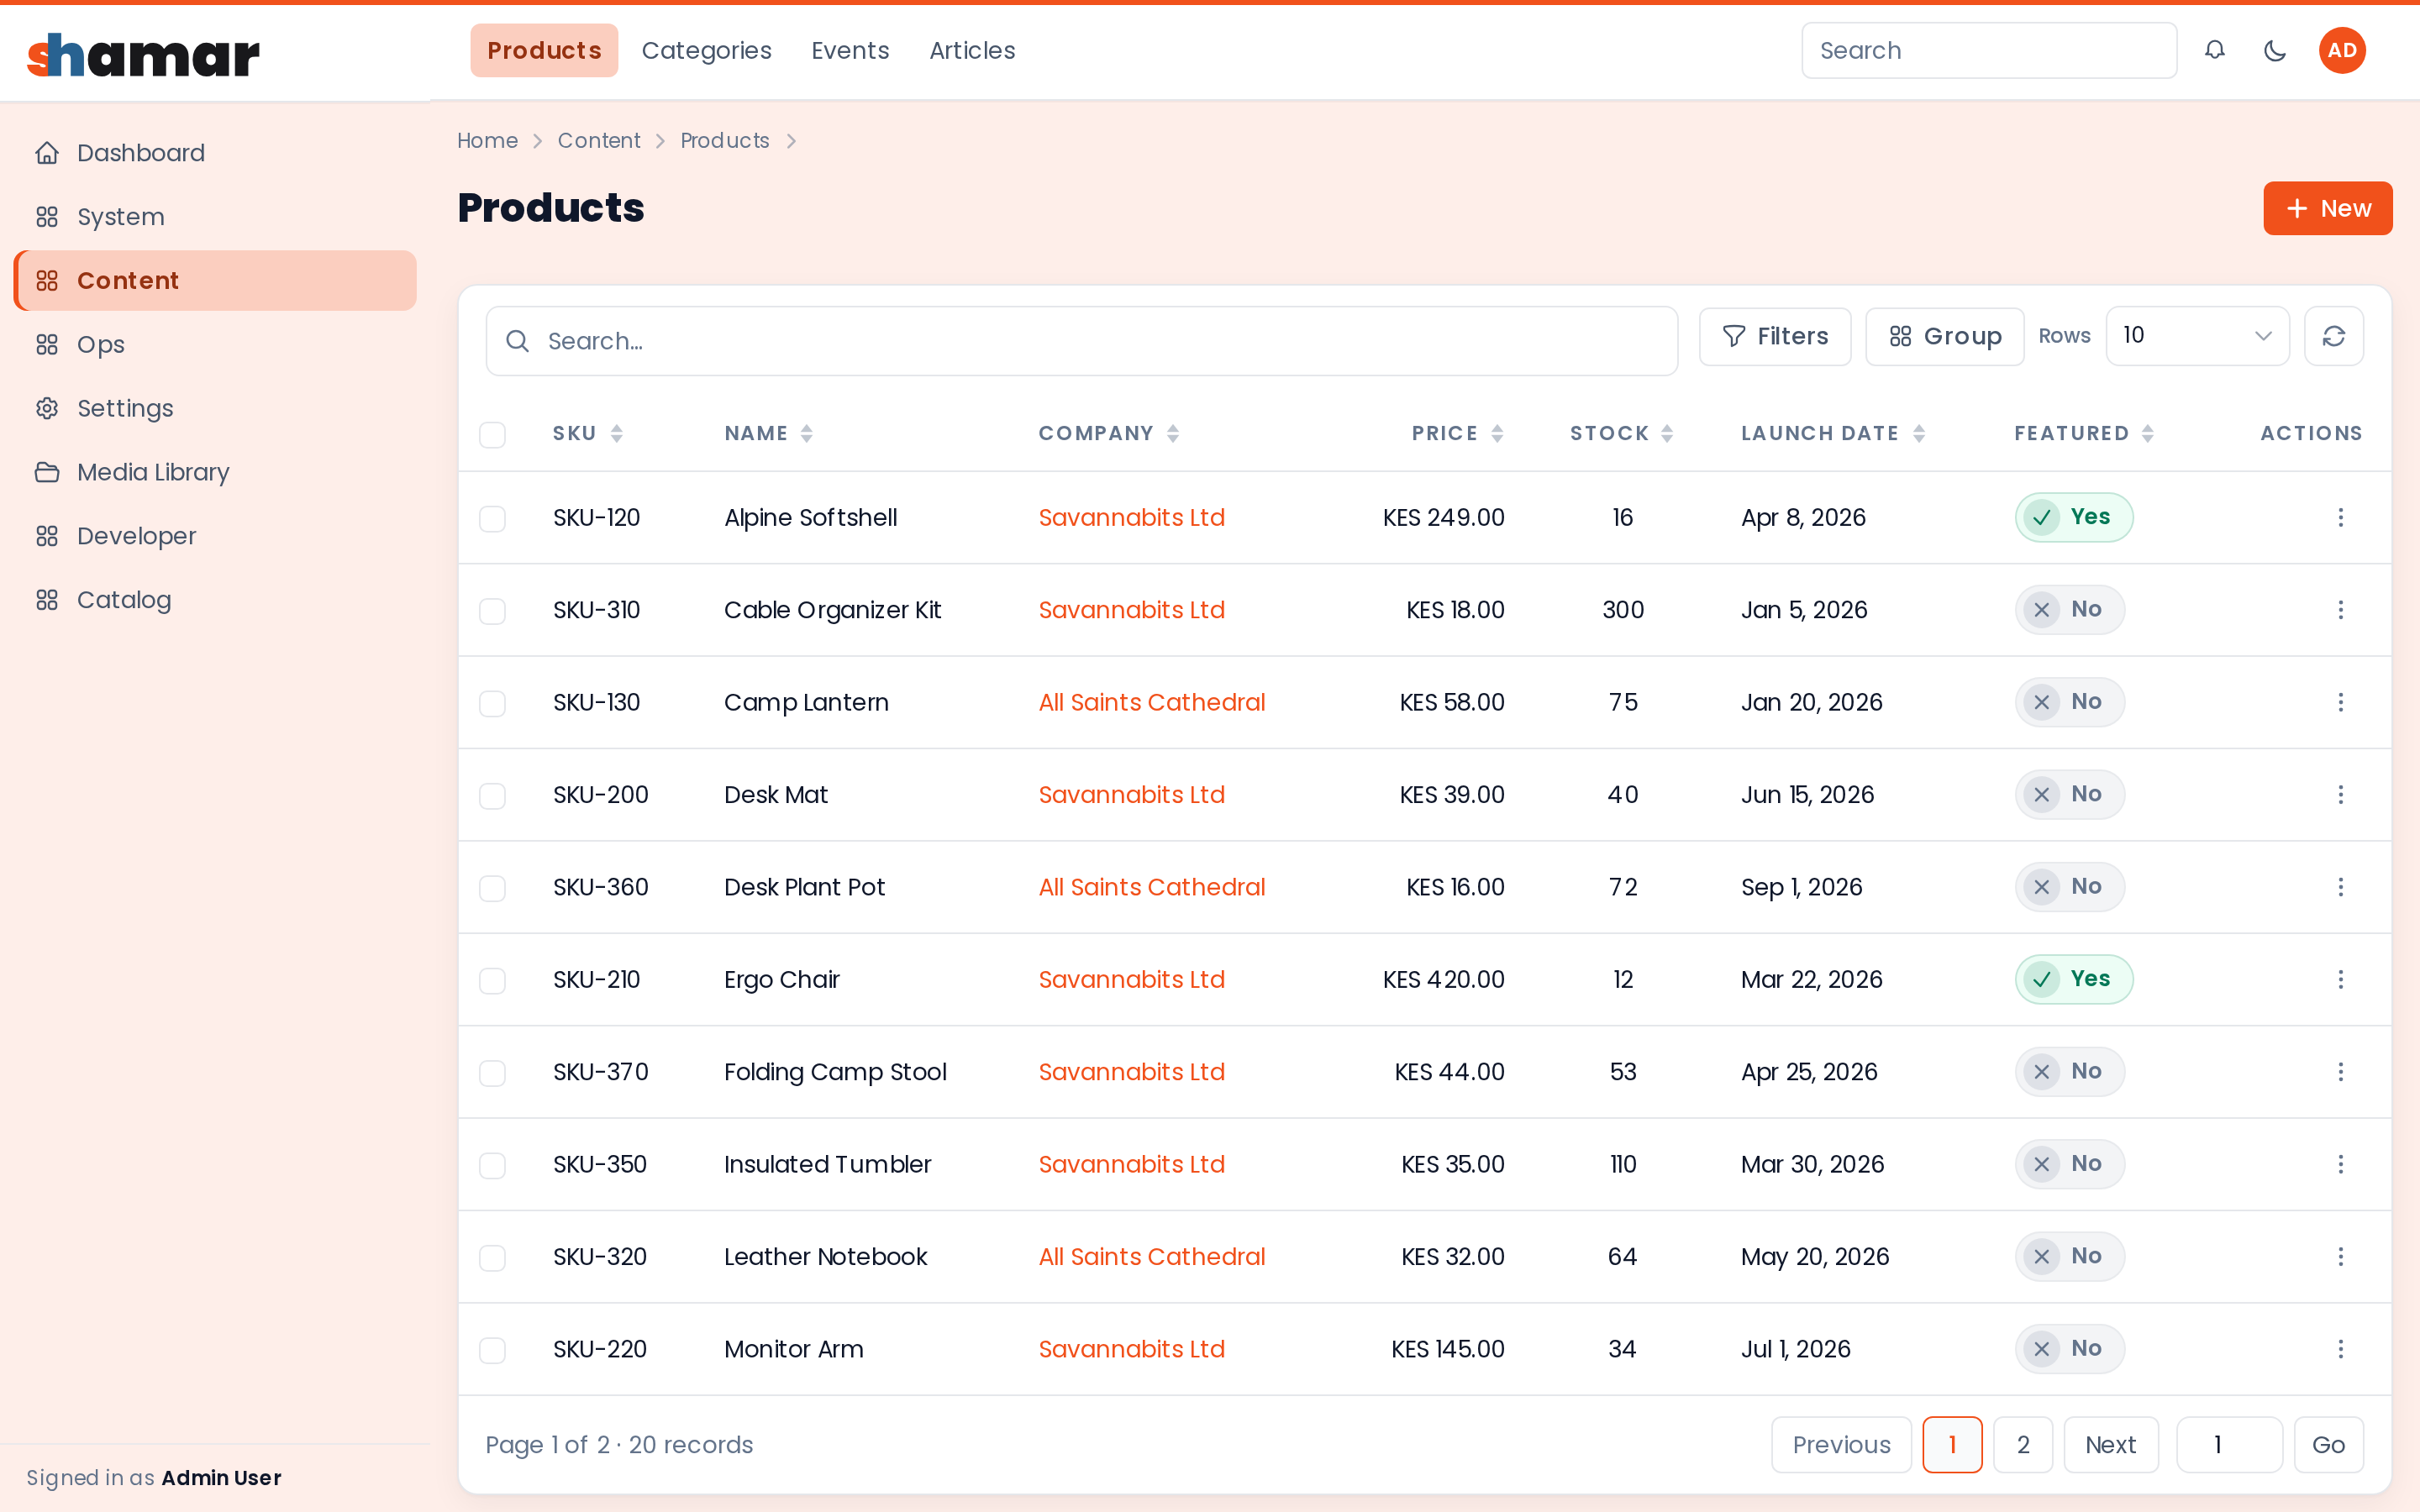Click Savannabits Ltd link for Desk Mat
Screen dimensions: 2420x1512
click(1131, 795)
